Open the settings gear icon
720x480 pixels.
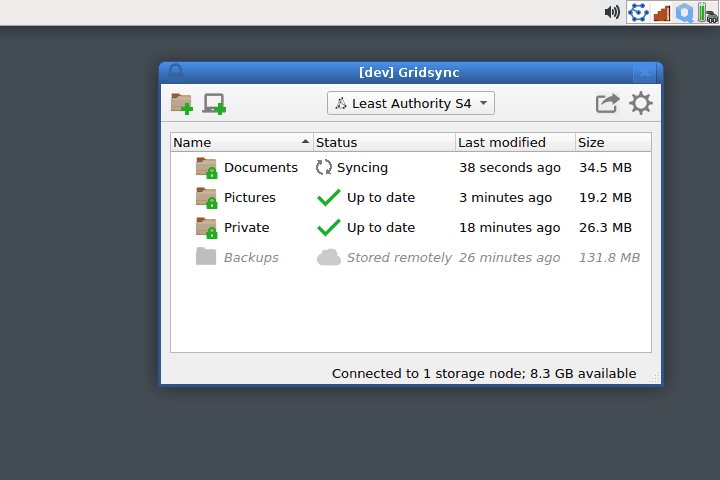[641, 103]
